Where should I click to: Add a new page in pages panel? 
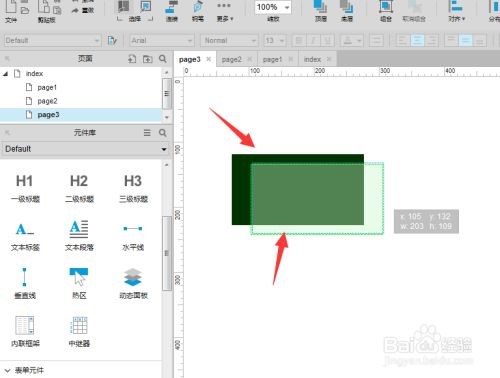pos(132,59)
